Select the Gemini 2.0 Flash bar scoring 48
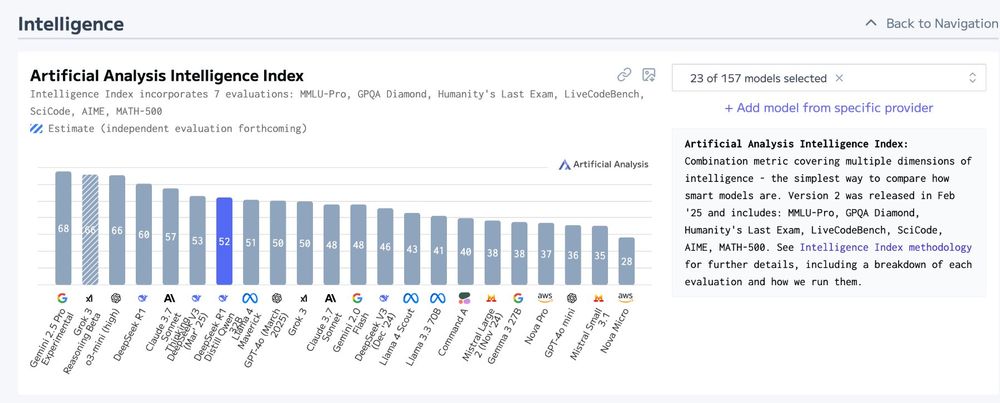Screen dimensions: 1000x403 coord(358,245)
